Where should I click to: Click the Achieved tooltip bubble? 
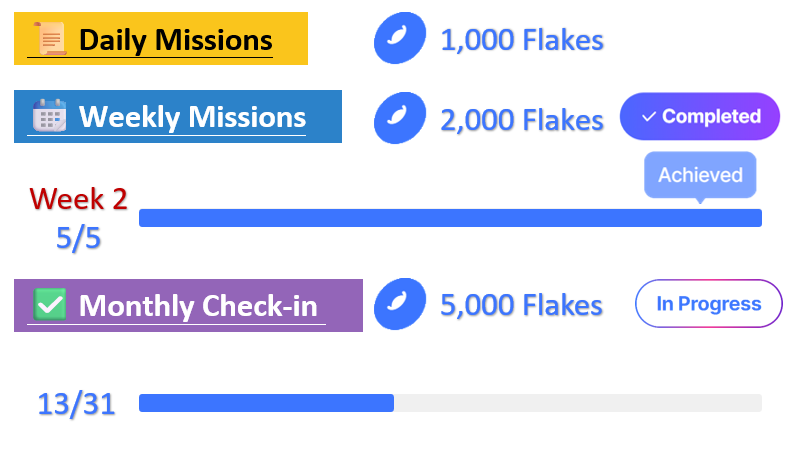pyautogui.click(x=700, y=175)
